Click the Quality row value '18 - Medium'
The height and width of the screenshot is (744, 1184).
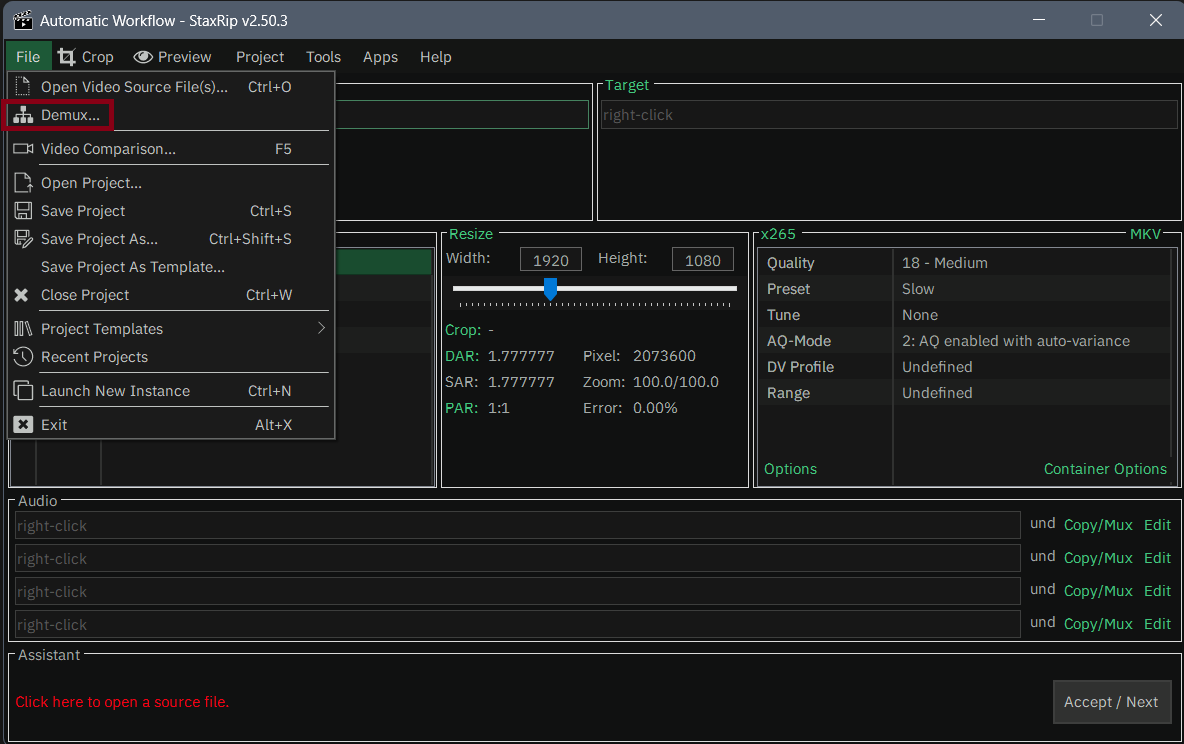click(944, 263)
